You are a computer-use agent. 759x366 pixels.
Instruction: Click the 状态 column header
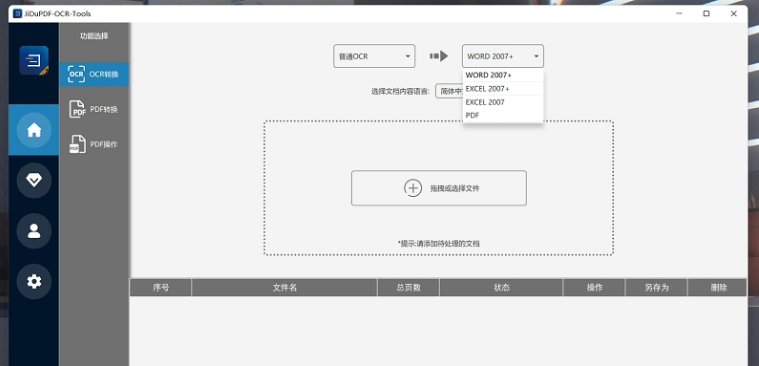[501, 288]
